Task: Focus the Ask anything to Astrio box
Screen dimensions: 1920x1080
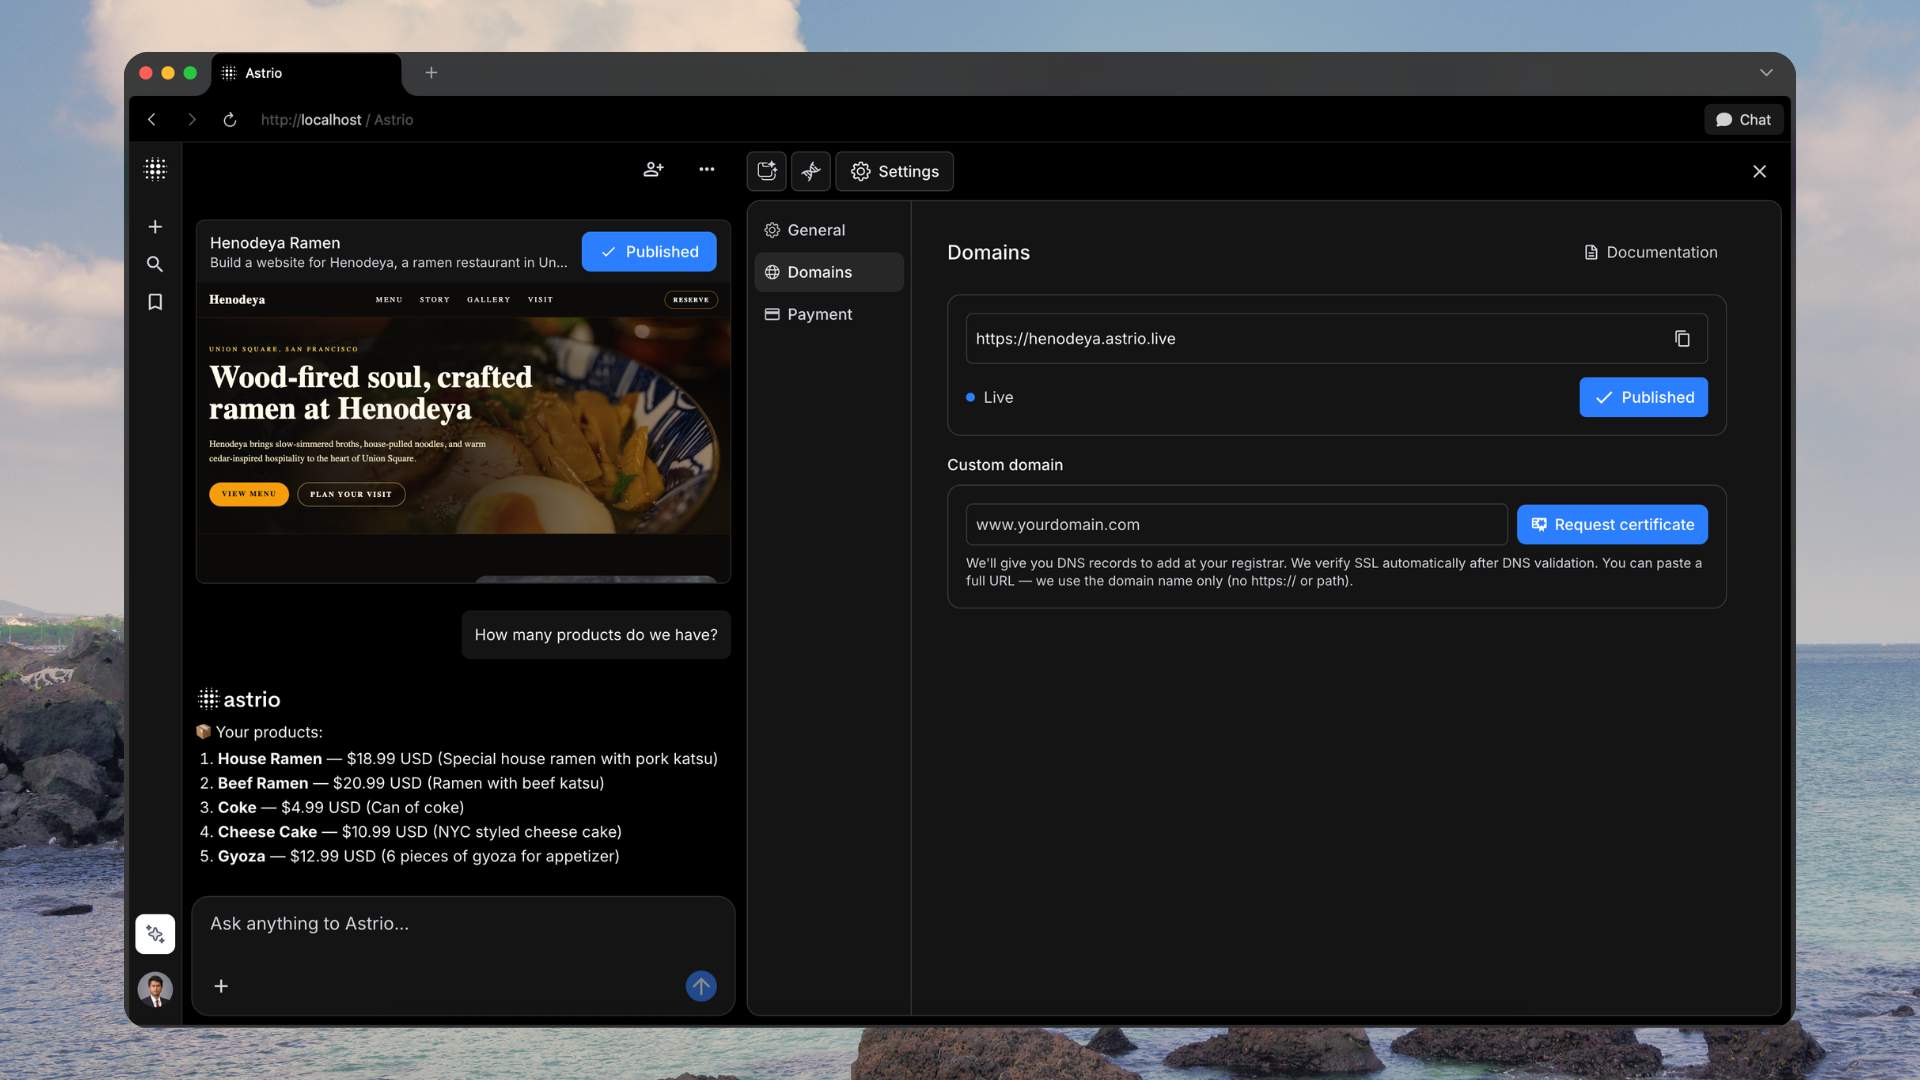Action: pos(463,924)
